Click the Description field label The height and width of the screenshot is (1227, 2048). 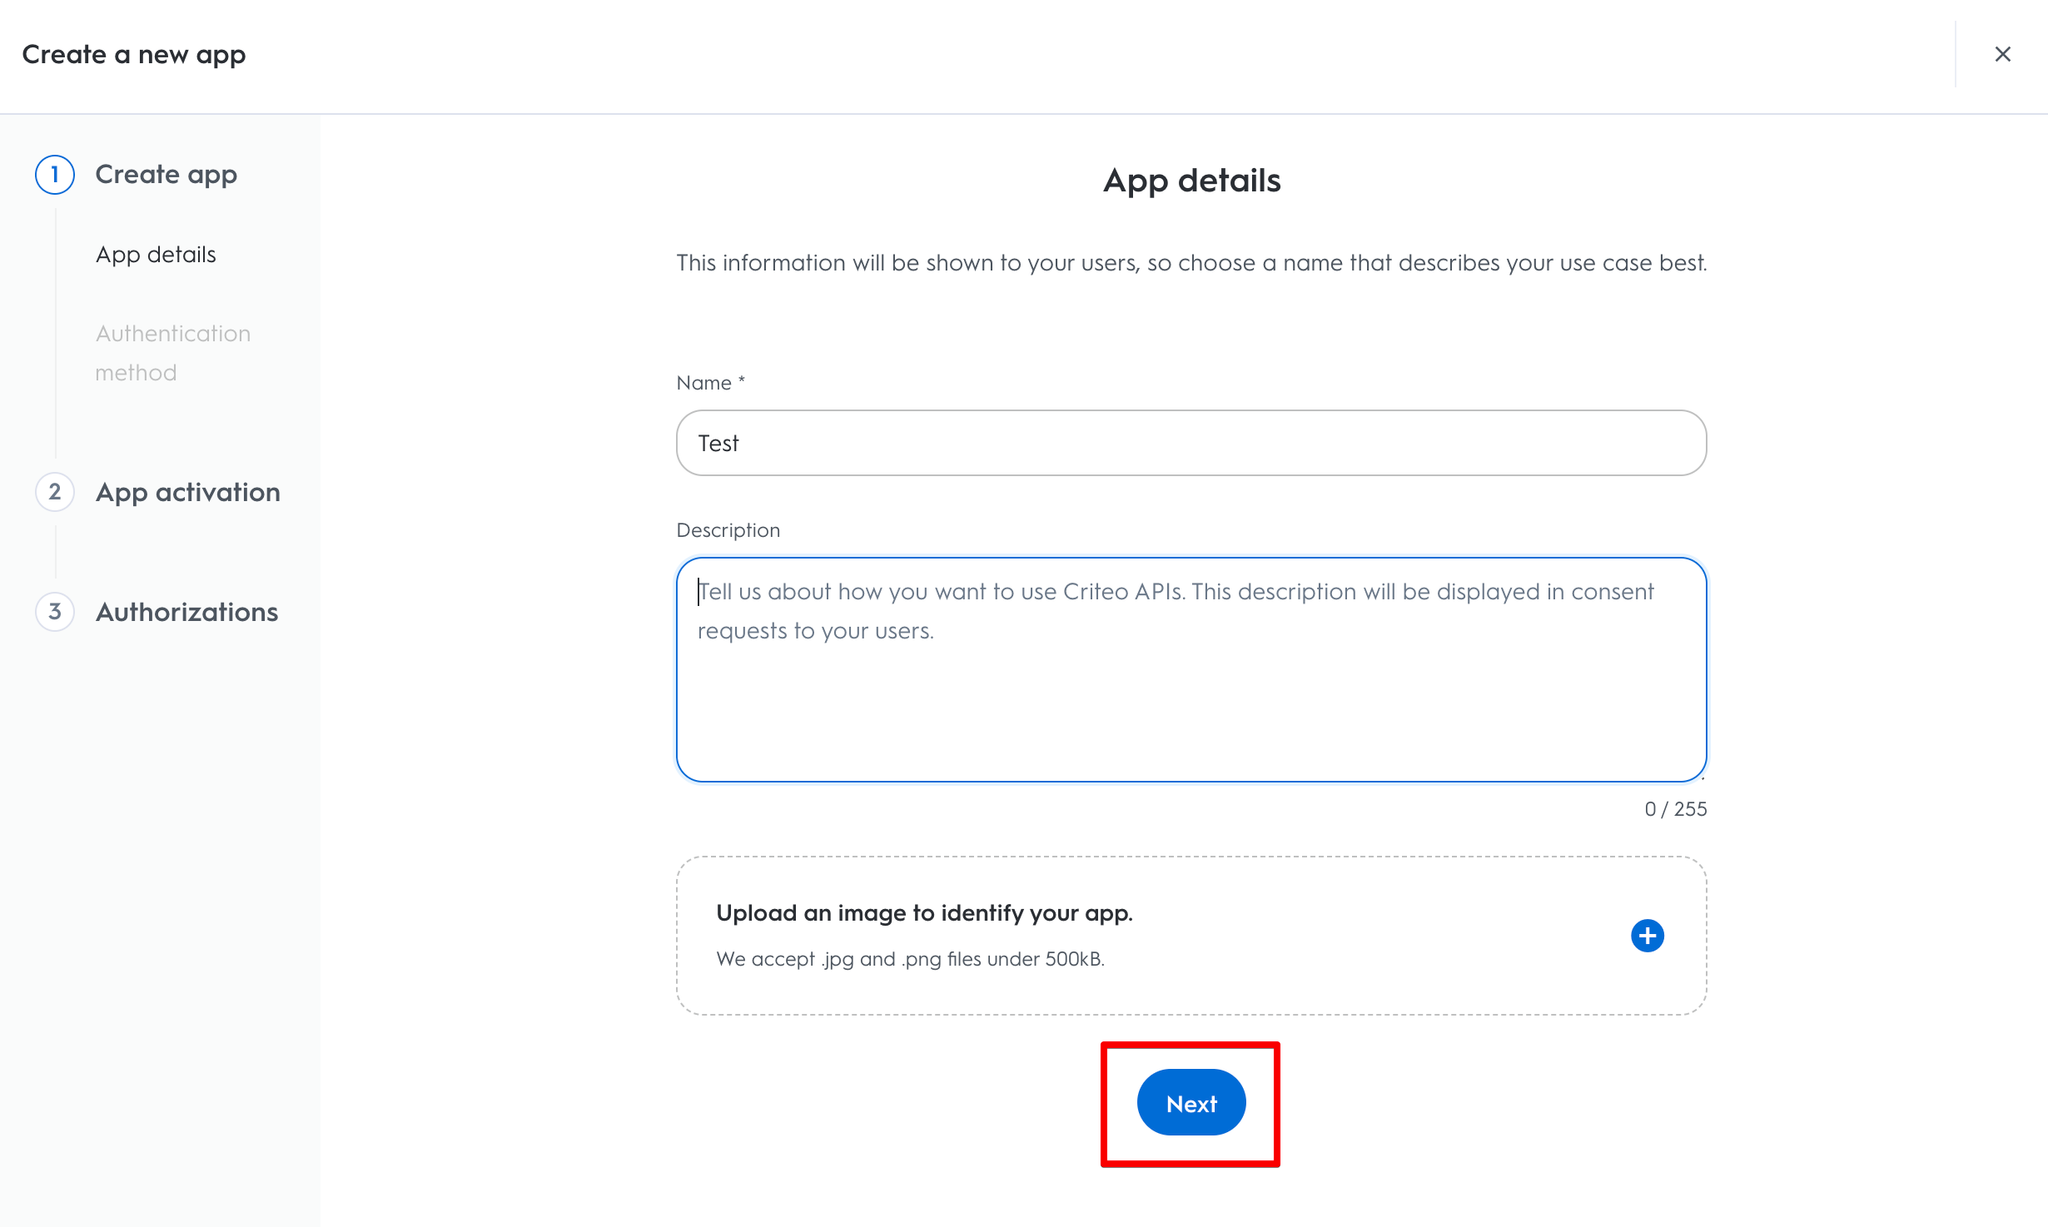pyautogui.click(x=728, y=530)
